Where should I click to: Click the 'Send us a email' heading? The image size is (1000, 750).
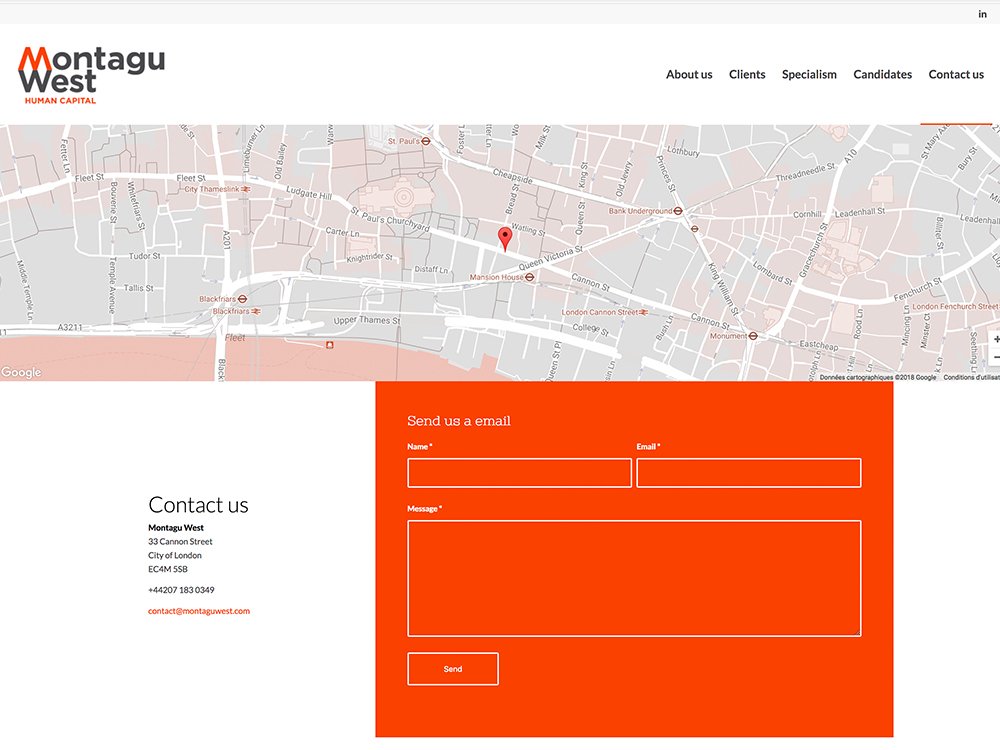click(459, 421)
